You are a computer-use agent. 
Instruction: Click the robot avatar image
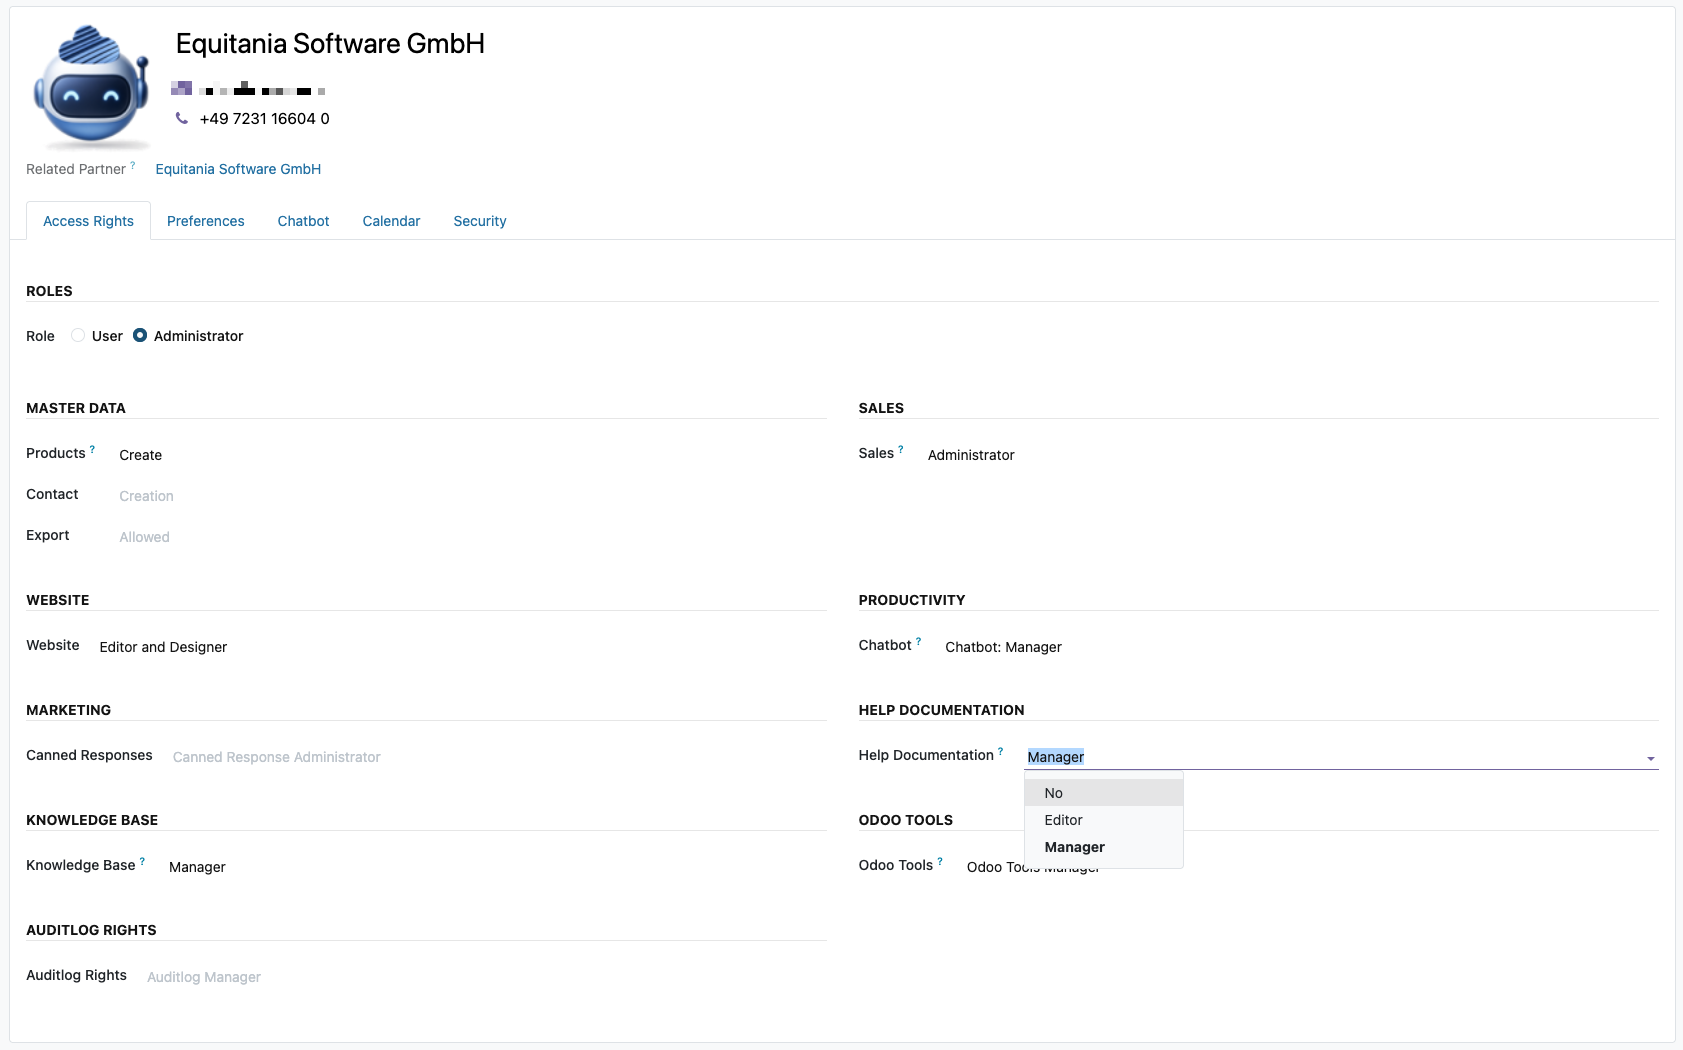tap(92, 87)
